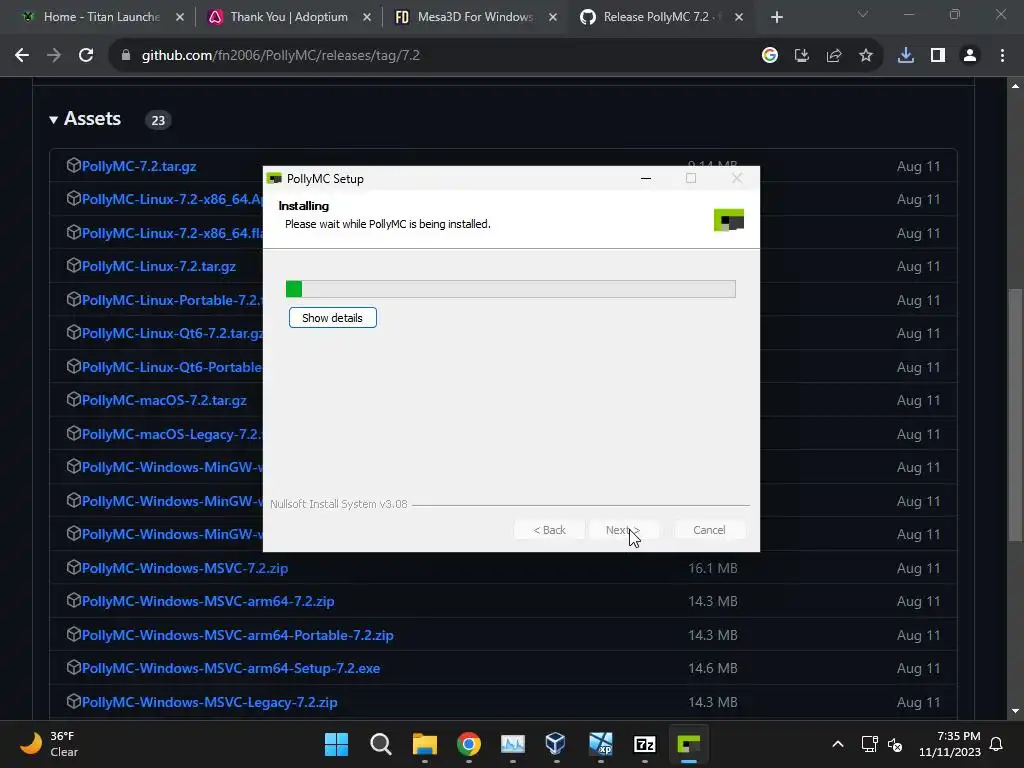Download PollyMC-Windows-MSVC-arm64-Portable-7.2.zip
The height and width of the screenshot is (768, 1024).
pyautogui.click(x=238, y=635)
